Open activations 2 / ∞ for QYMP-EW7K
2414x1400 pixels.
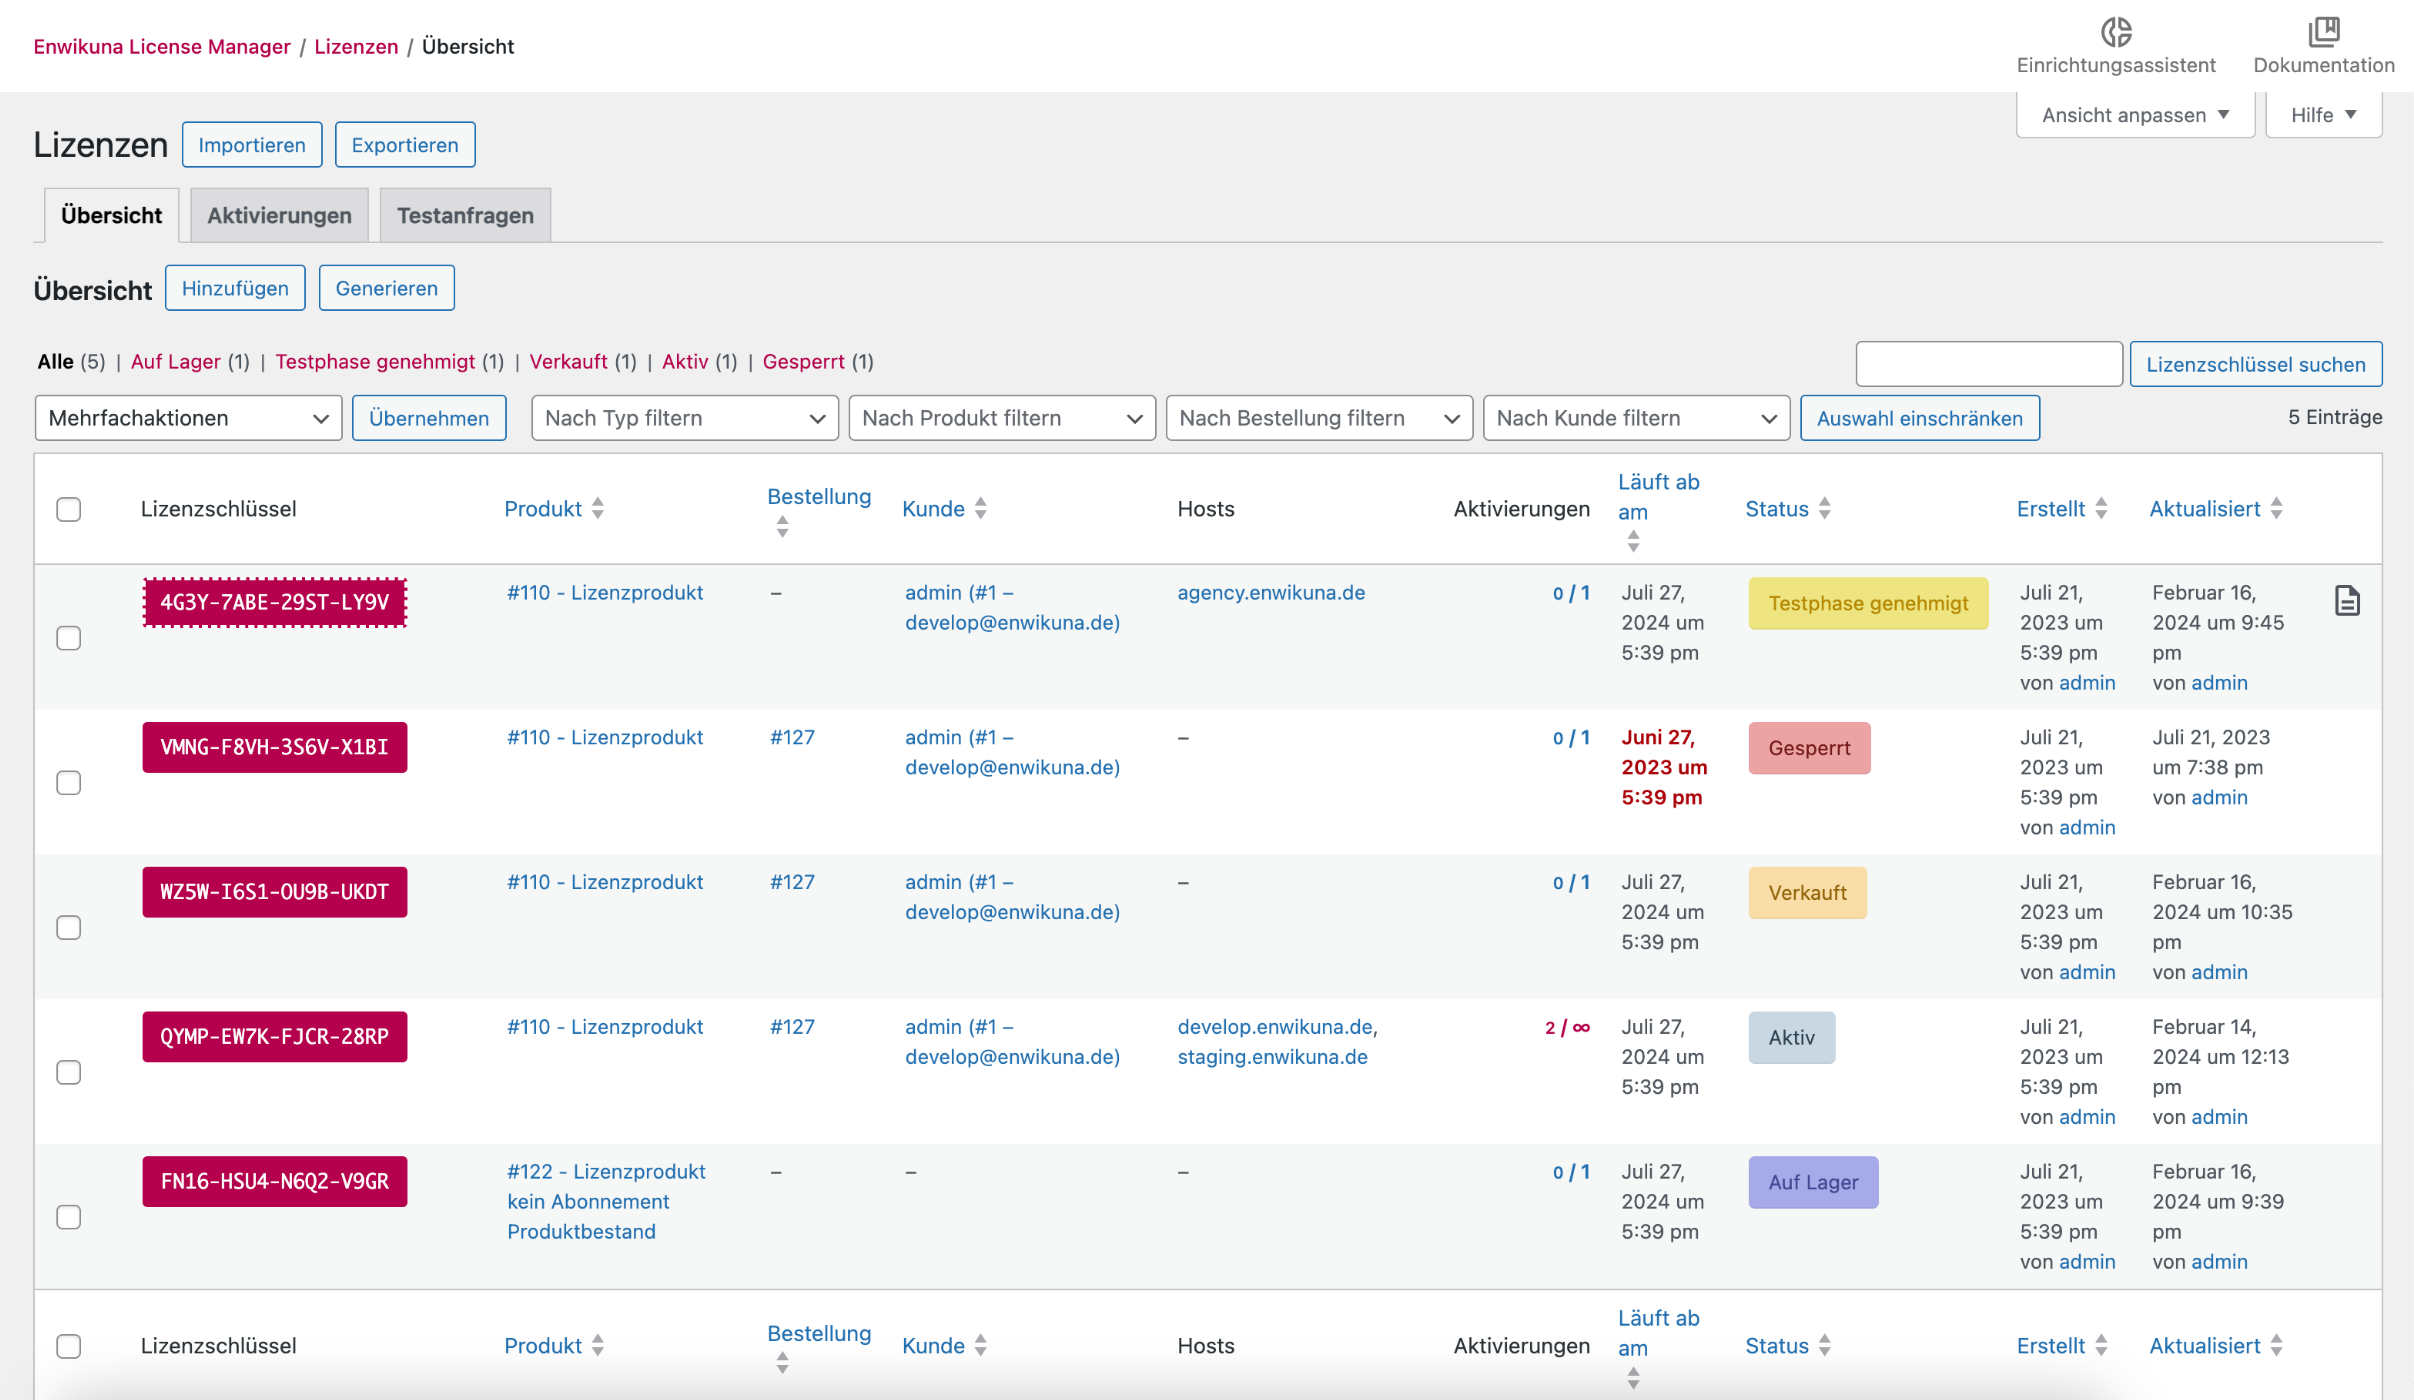(x=1567, y=1027)
